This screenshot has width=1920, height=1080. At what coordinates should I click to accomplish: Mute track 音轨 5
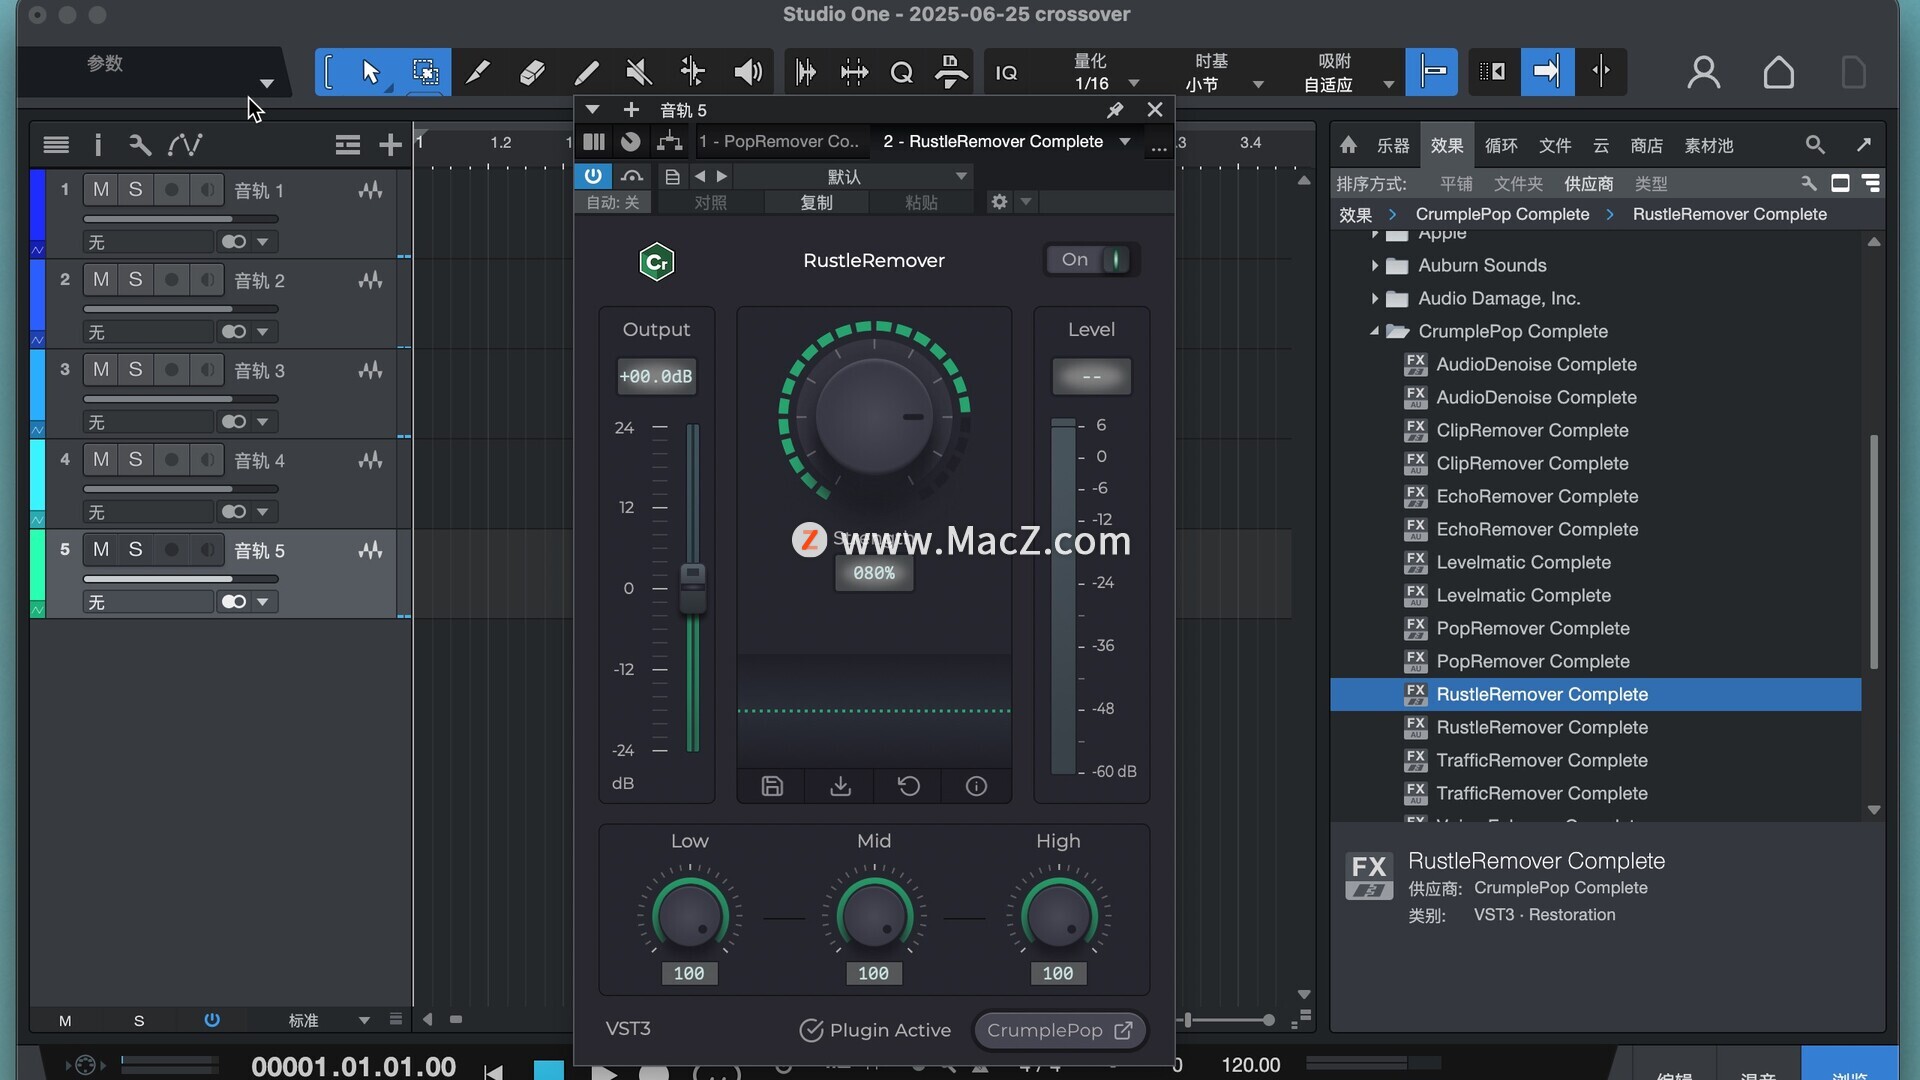[101, 550]
